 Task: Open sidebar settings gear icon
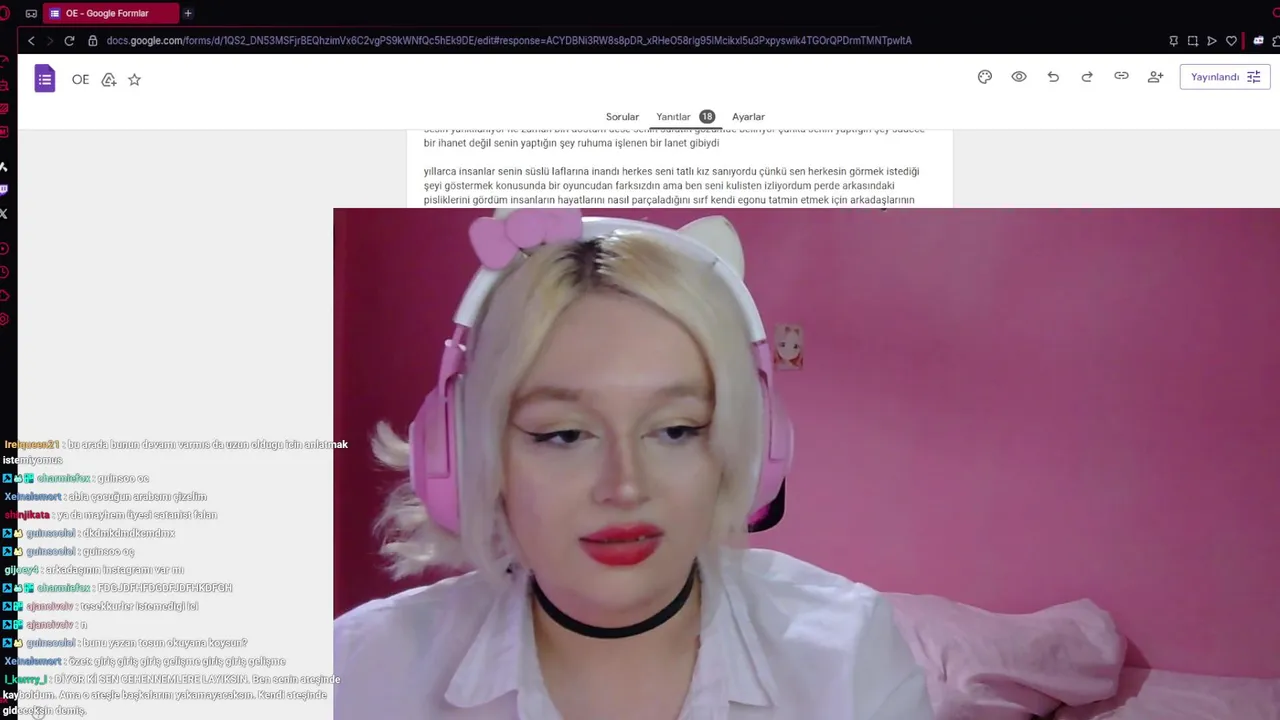coord(4,319)
